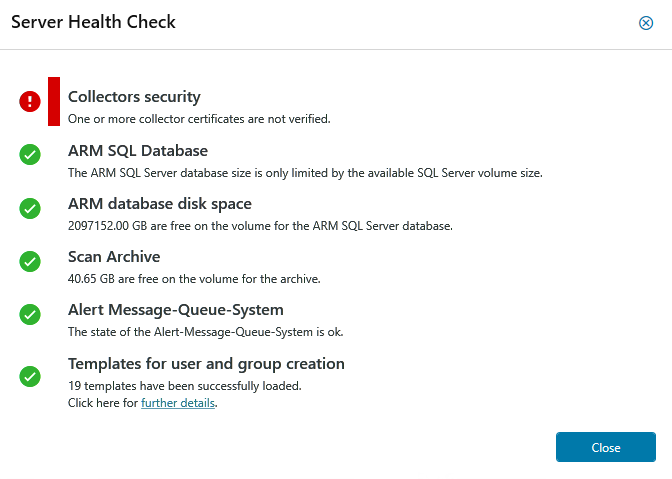Select the Scan Archive heading
This screenshot has height=479, width=672.
tap(114, 257)
